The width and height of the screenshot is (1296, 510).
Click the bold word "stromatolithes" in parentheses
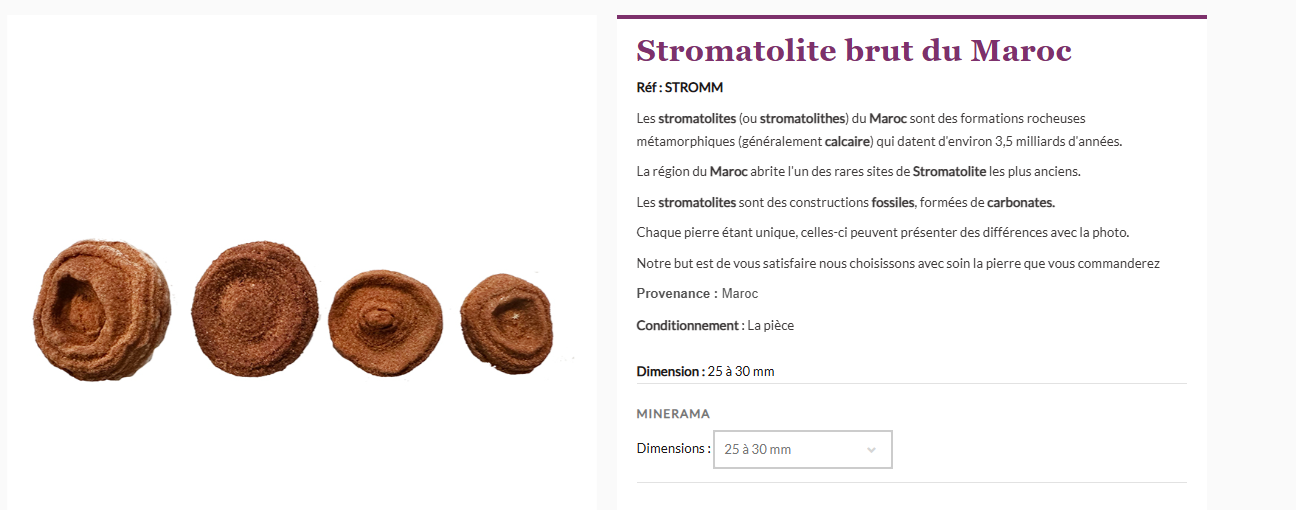pyautogui.click(x=803, y=118)
